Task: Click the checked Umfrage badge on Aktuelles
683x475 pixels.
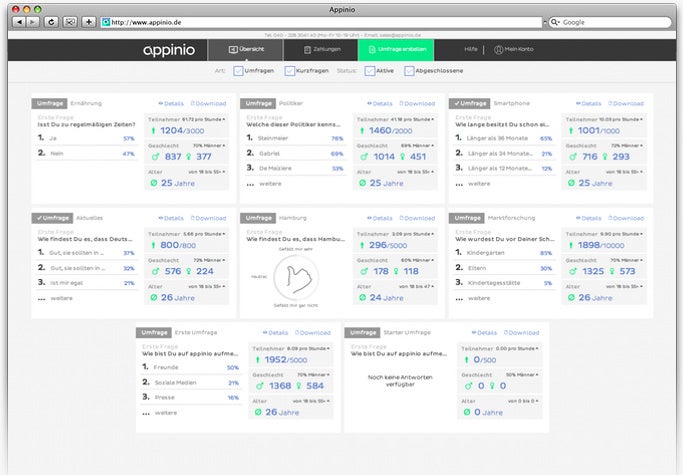Action: (x=52, y=218)
